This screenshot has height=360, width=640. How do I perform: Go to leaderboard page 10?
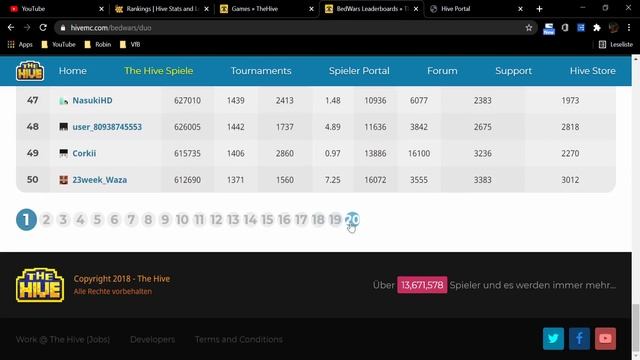tap(182, 220)
